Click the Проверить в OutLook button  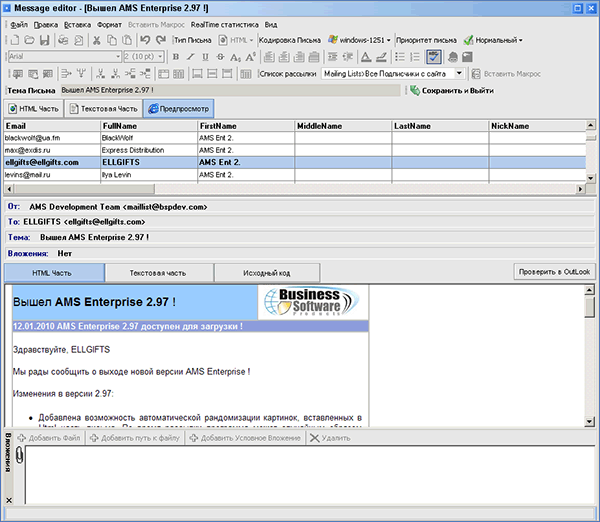coord(554,272)
